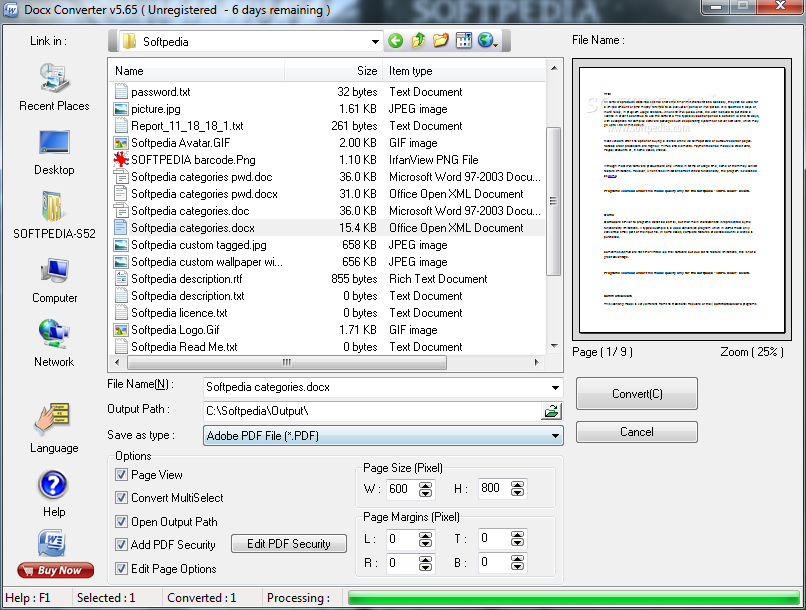Viewport: 806px width, 610px height.
Task: Uncheck Add PDF Security option
Action: (121, 544)
